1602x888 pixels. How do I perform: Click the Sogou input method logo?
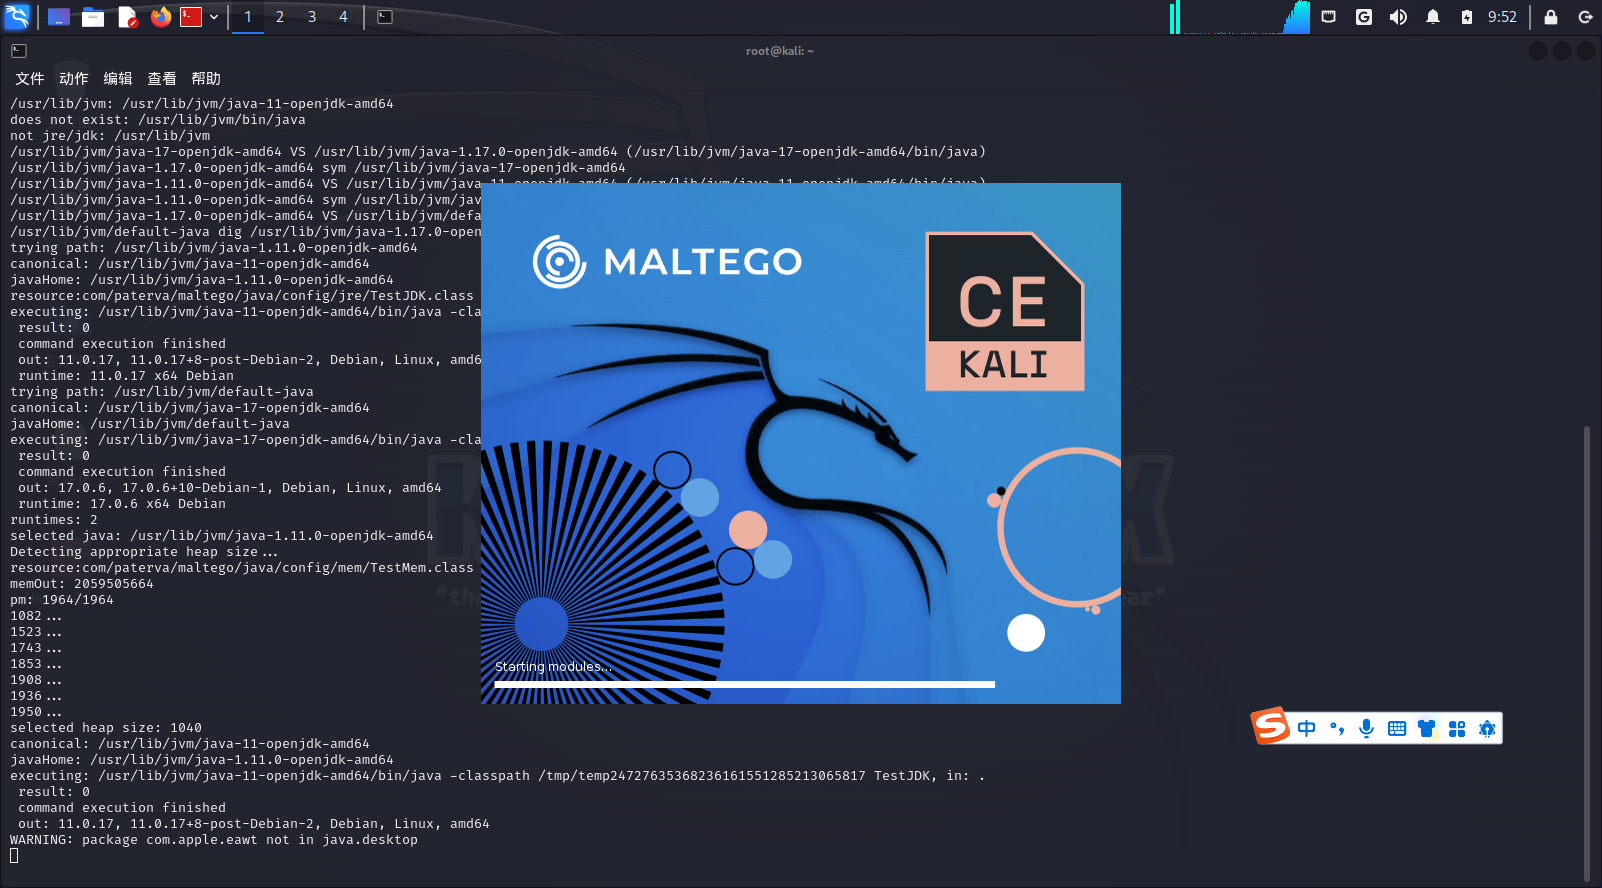(x=1271, y=726)
